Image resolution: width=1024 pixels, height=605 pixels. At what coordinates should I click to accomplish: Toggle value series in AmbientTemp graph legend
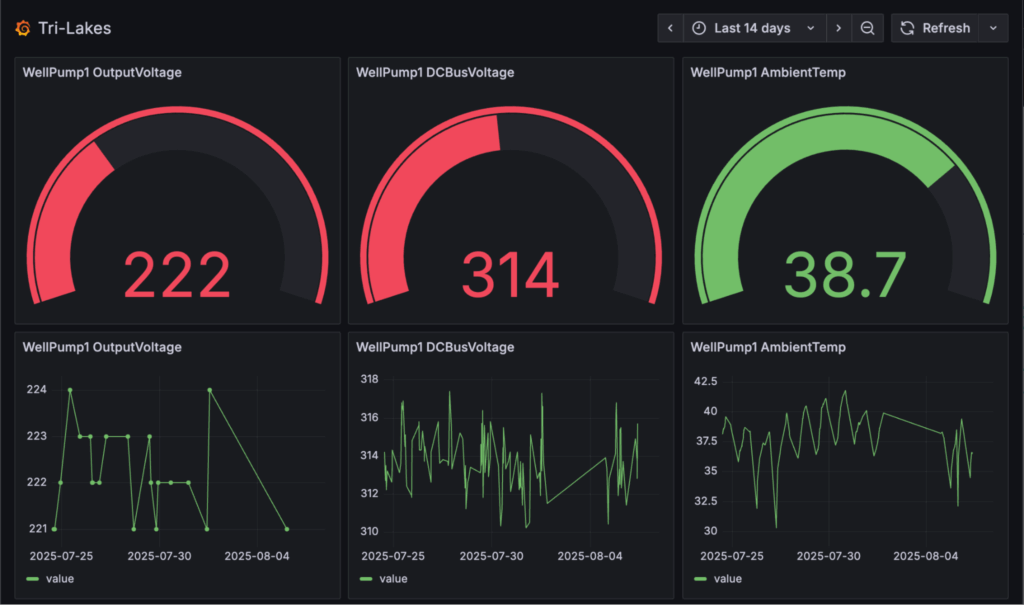click(x=726, y=578)
